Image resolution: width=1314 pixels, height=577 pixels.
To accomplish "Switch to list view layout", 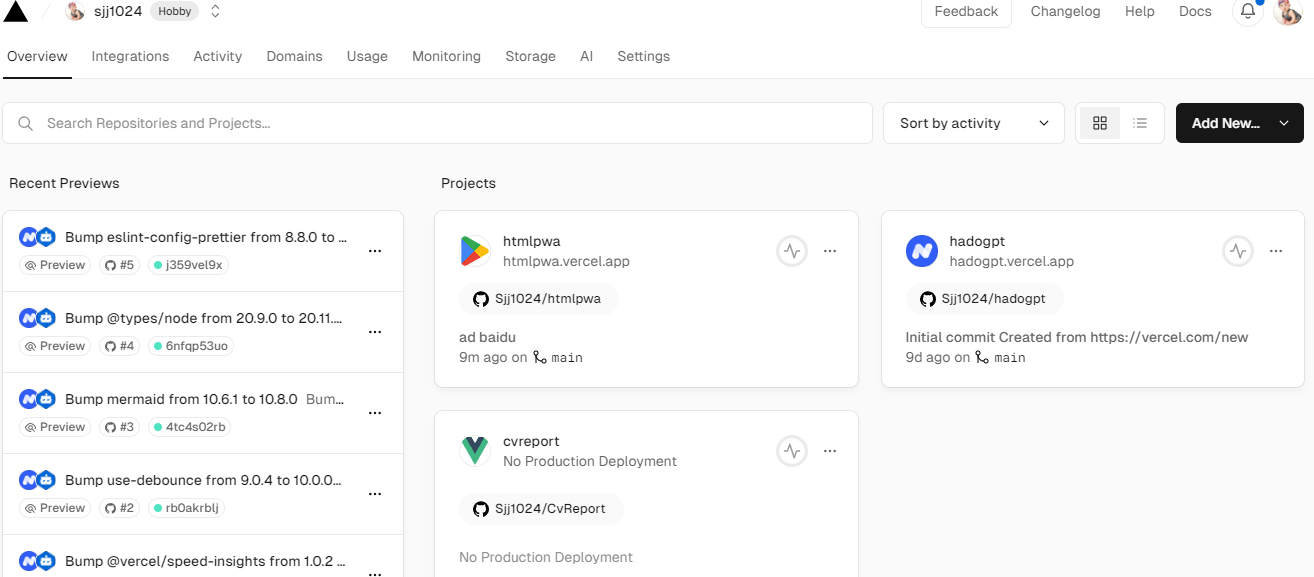I will tap(1140, 123).
